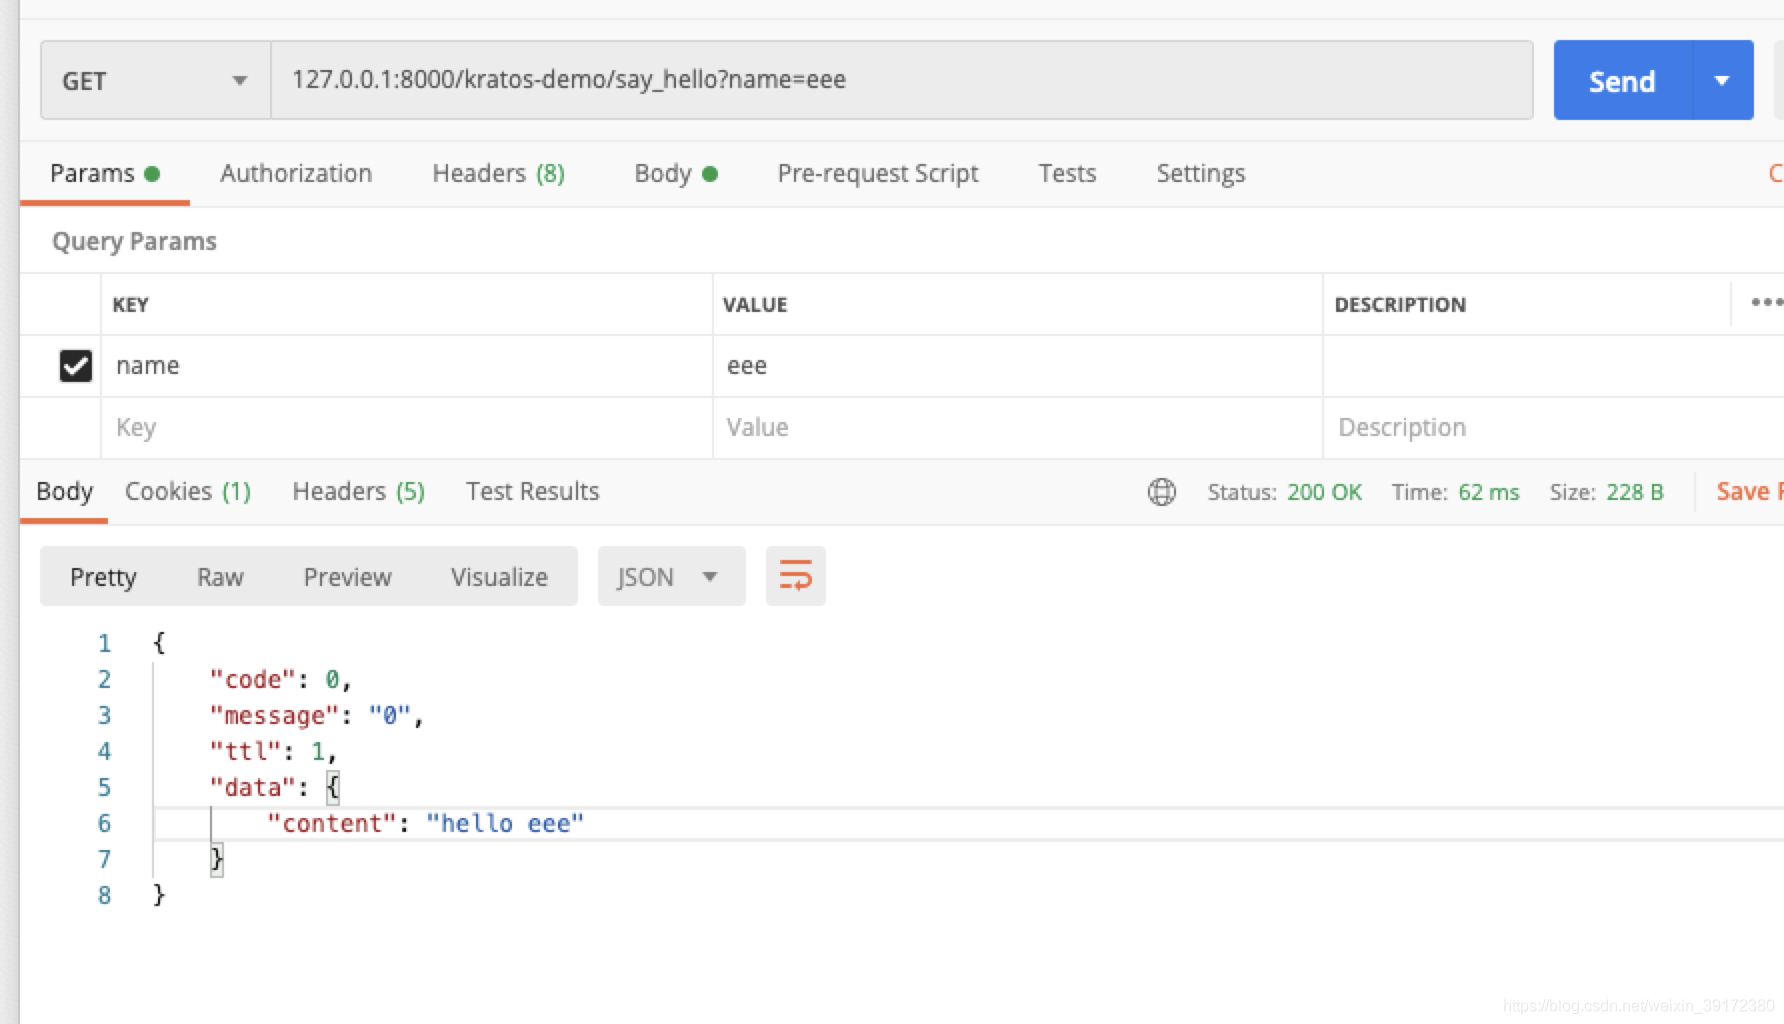Open the Tests tab
1784x1024 pixels.
coord(1067,174)
